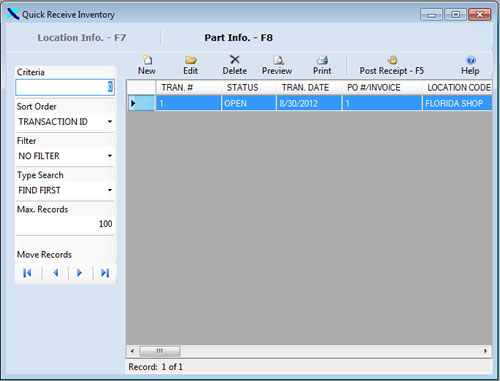Expand the Type Search FIND FIRST dropdown
This screenshot has width=500, height=381.
pos(110,190)
